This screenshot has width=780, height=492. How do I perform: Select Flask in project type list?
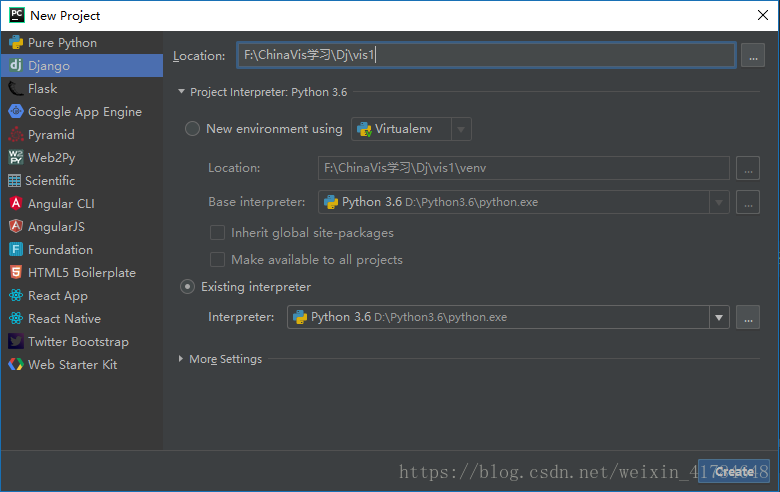pyautogui.click(x=82, y=89)
